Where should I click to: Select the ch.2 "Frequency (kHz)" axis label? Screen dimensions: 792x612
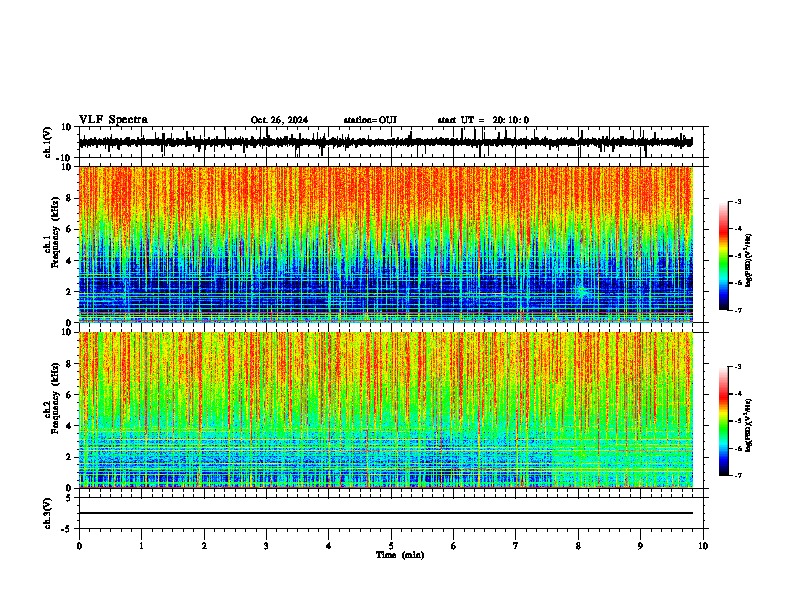point(55,398)
